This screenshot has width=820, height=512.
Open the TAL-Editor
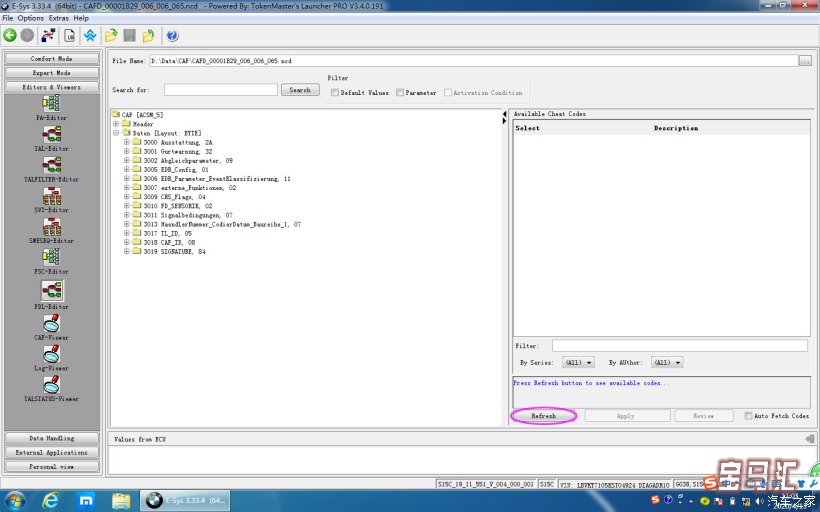[x=51, y=139]
